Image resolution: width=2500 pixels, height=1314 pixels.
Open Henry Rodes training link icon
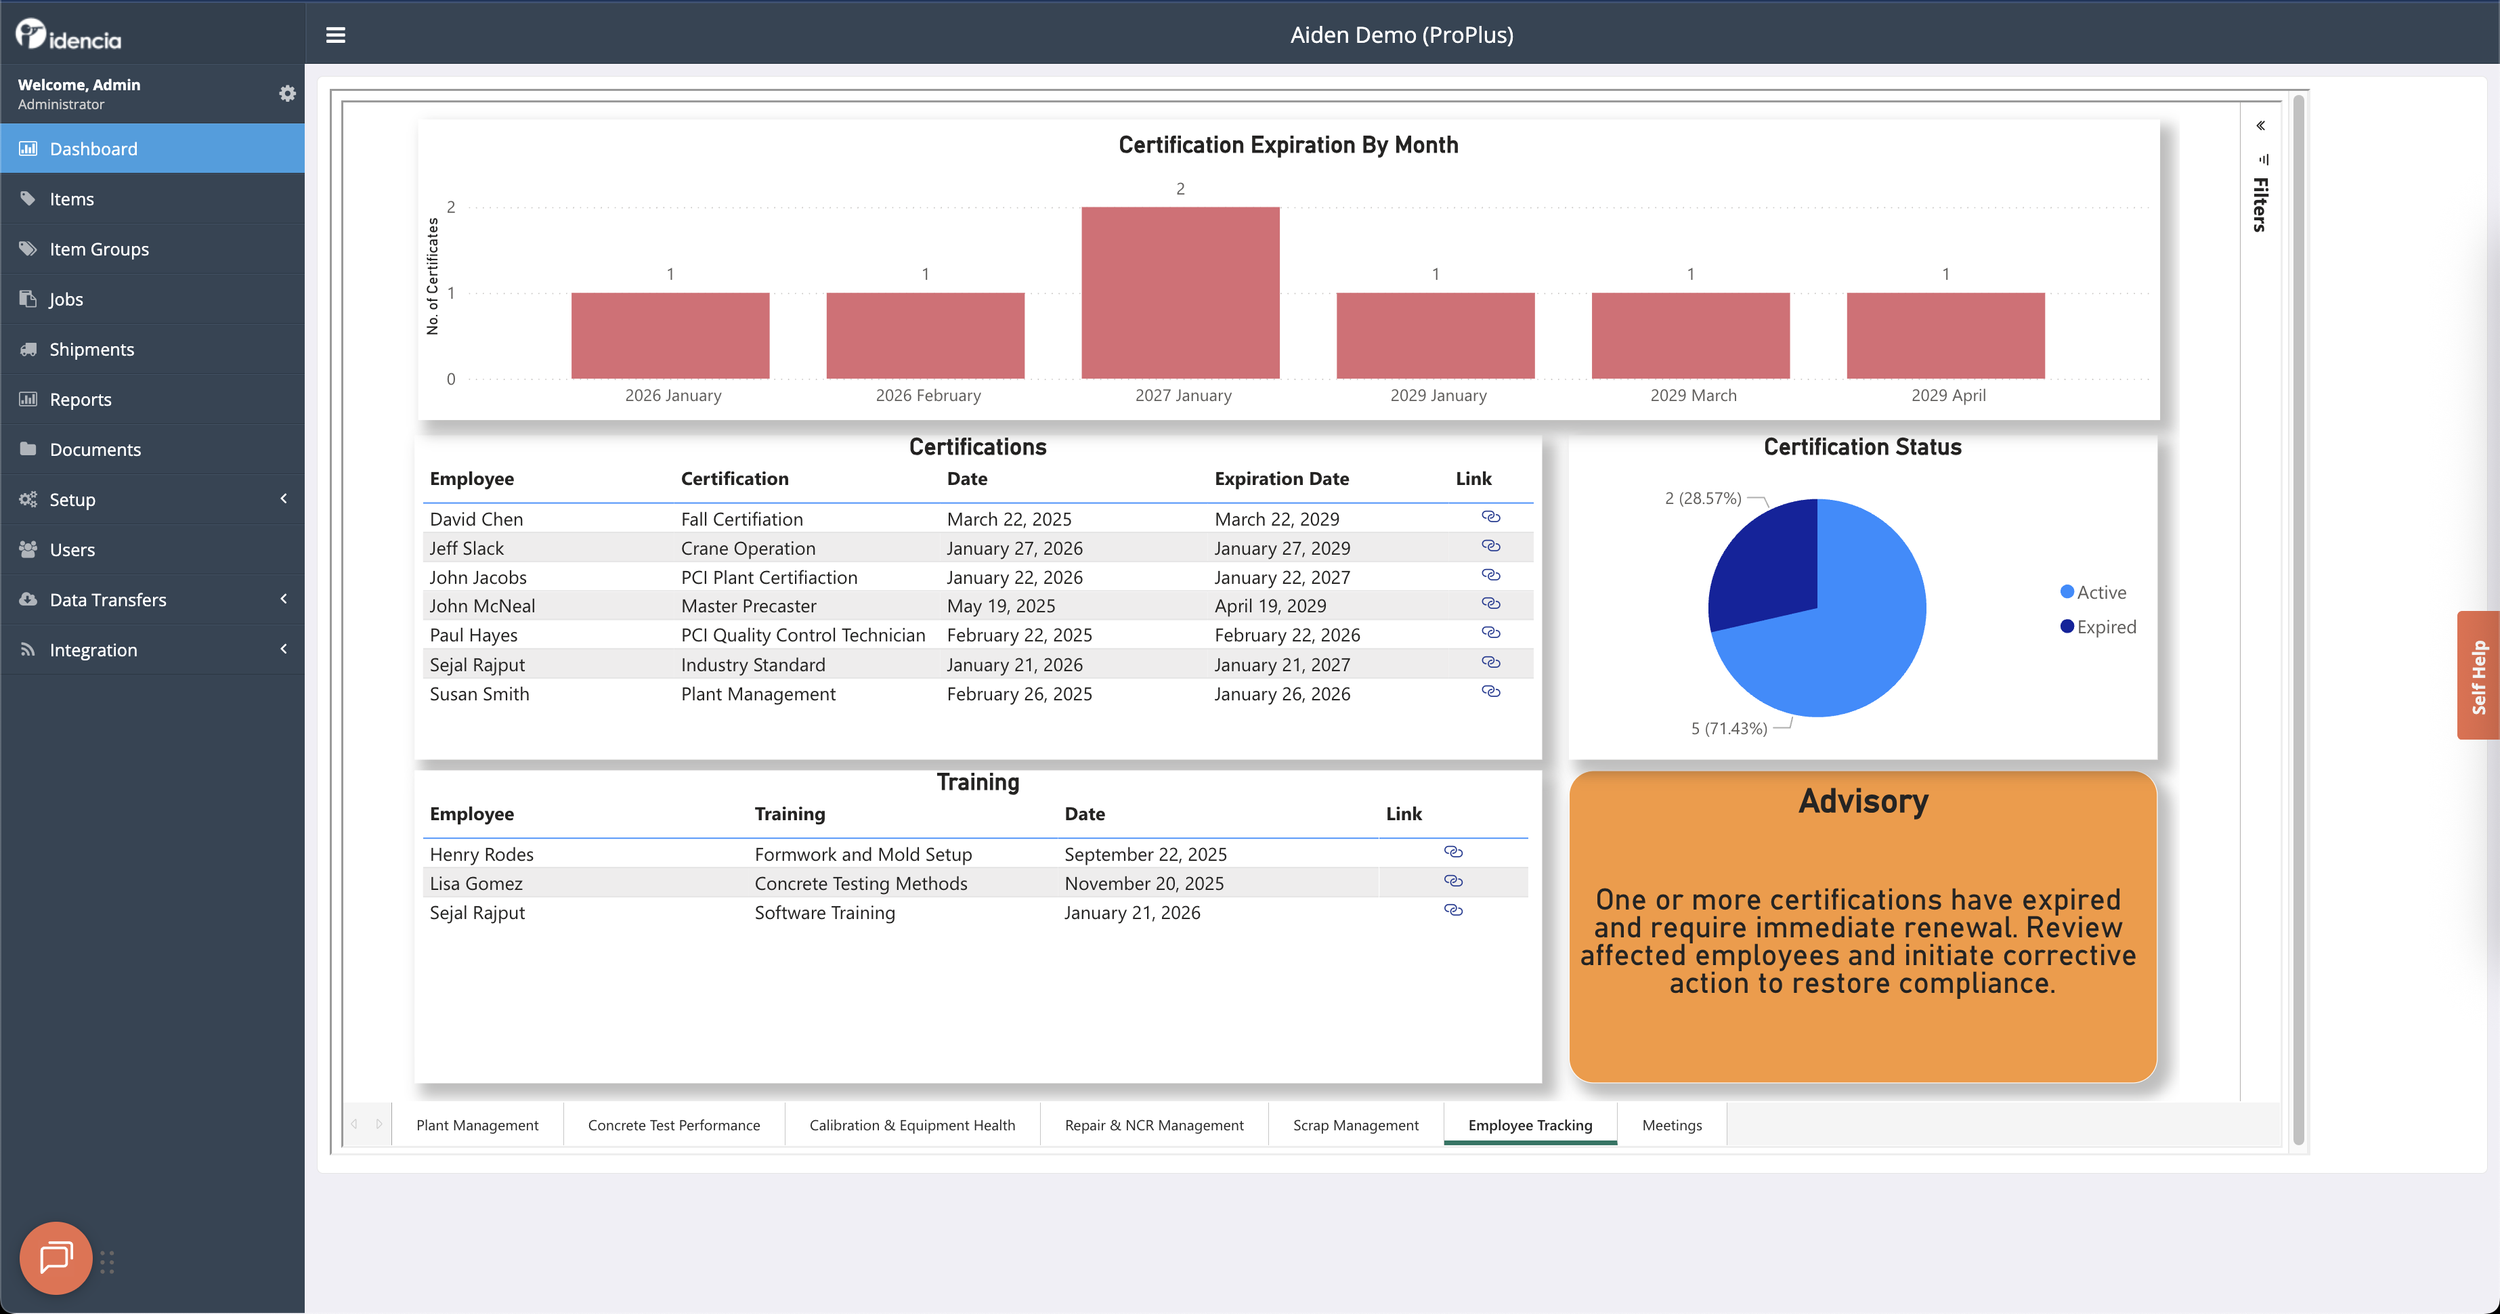pyautogui.click(x=1453, y=852)
